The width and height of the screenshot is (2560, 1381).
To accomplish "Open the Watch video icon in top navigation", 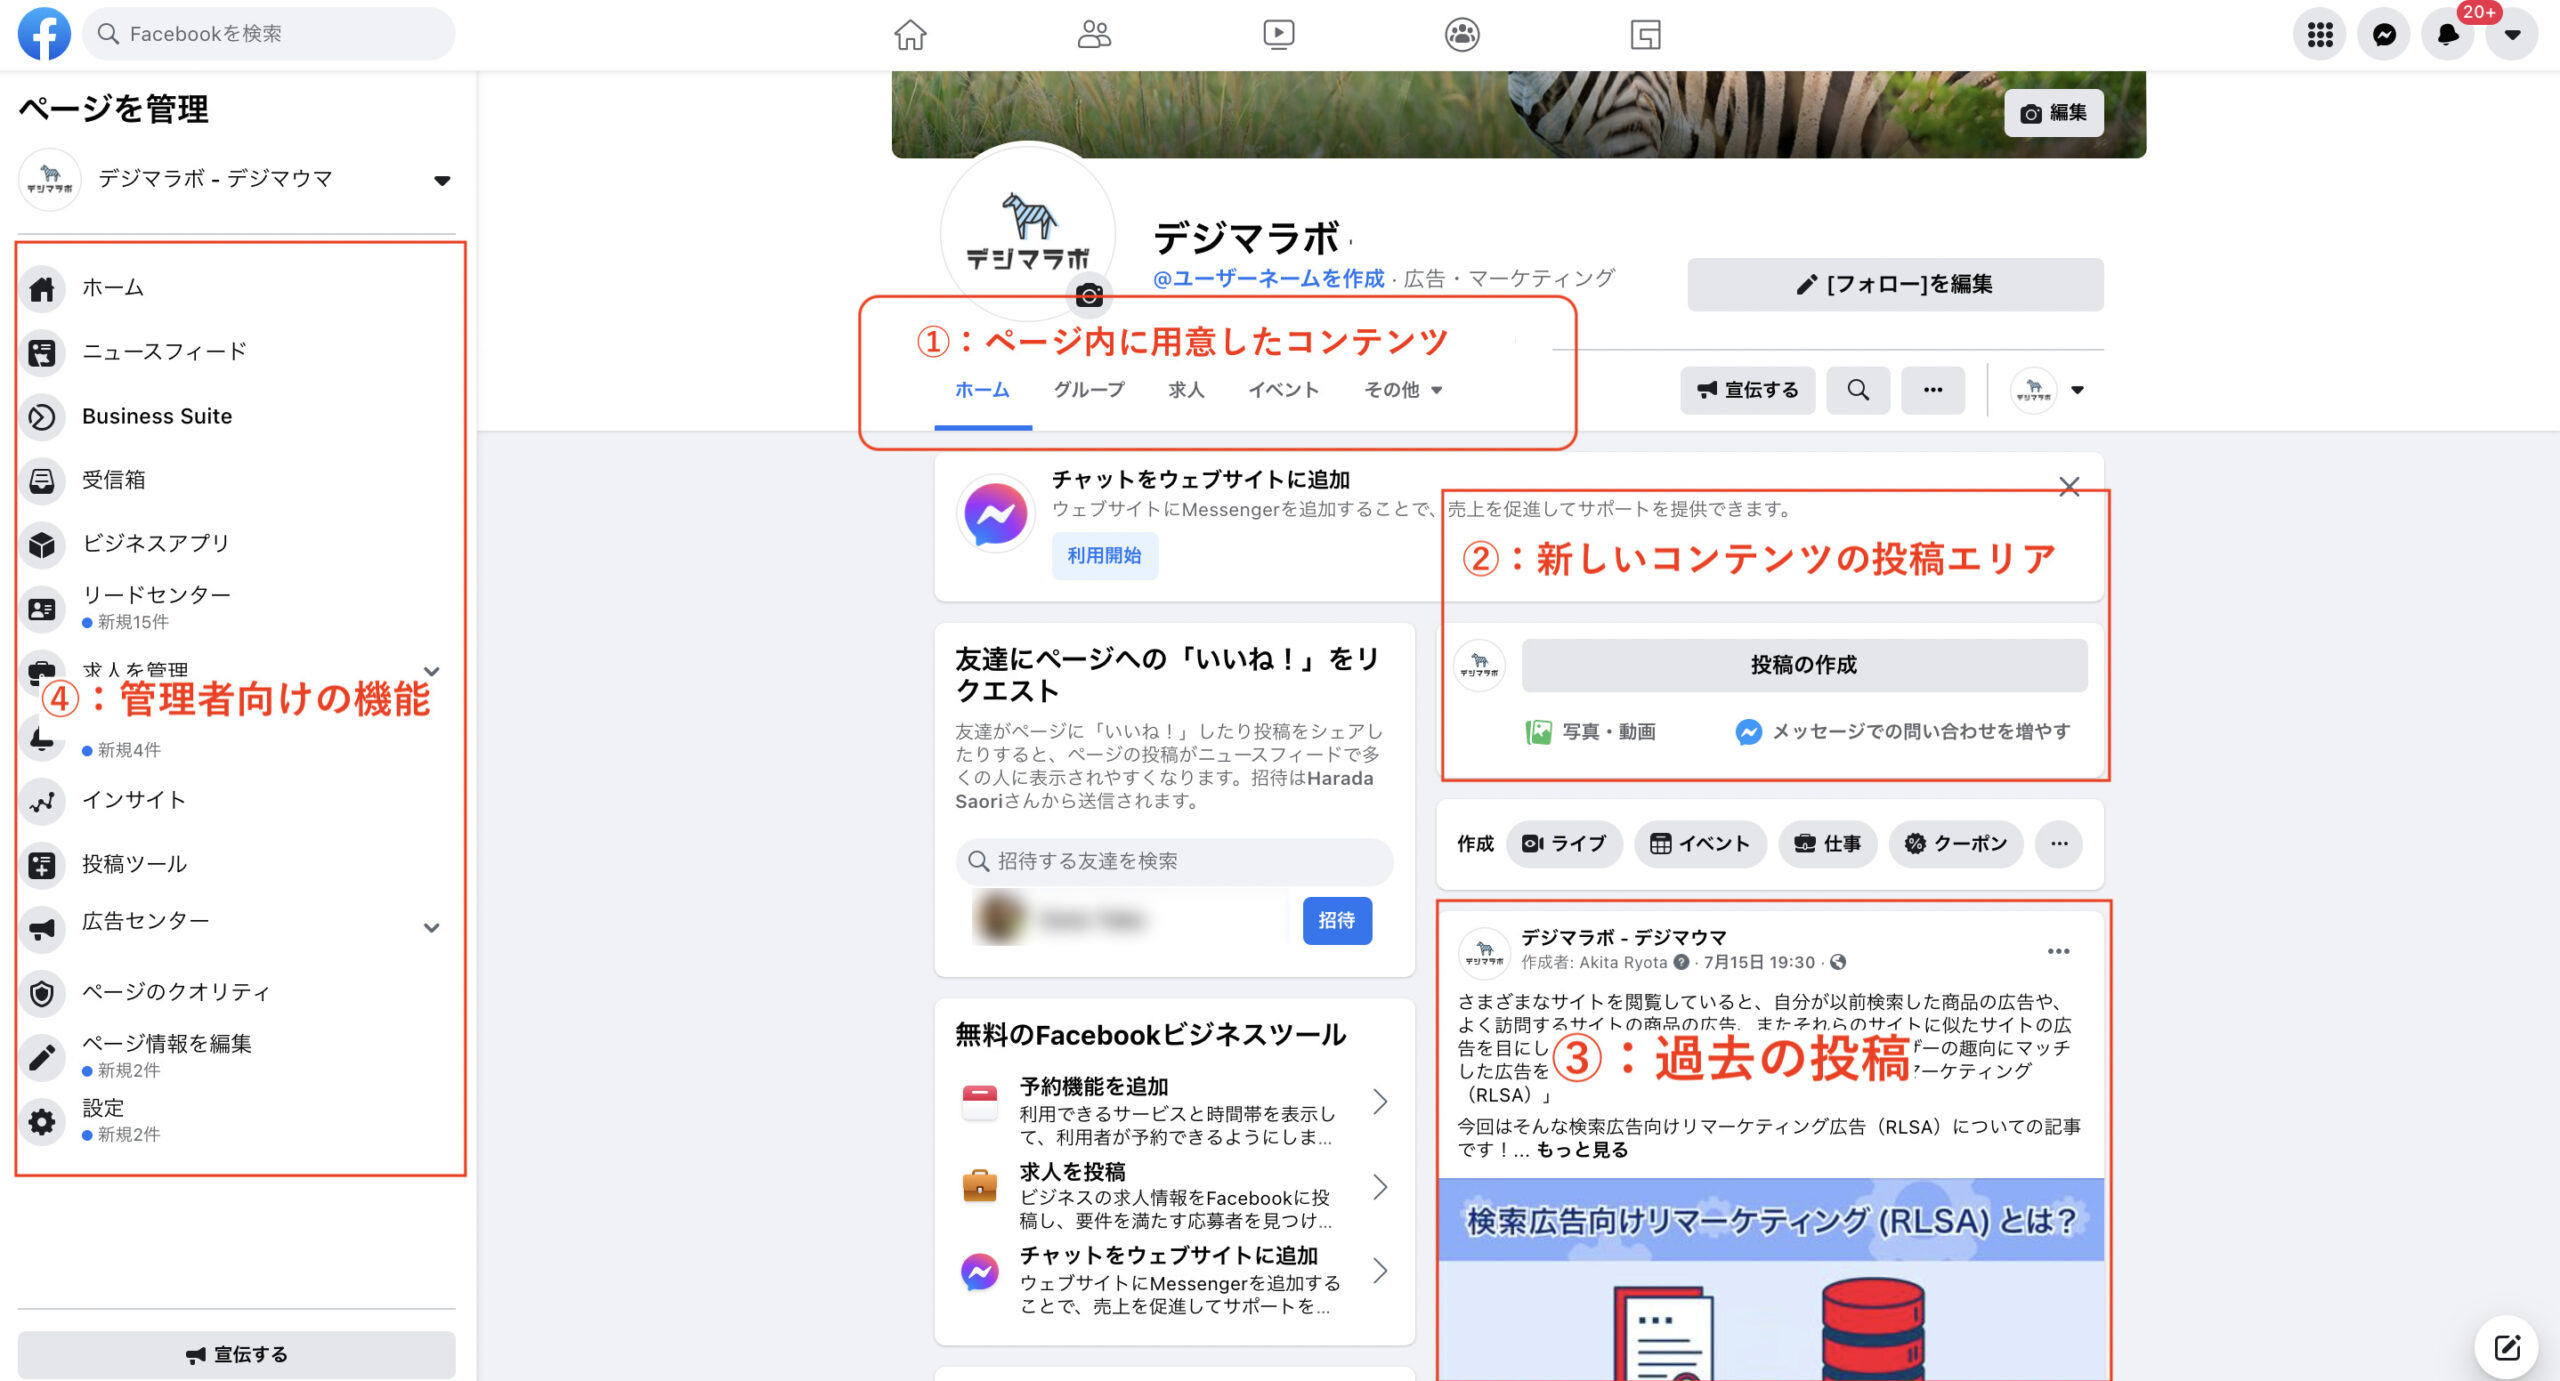I will coord(1278,34).
